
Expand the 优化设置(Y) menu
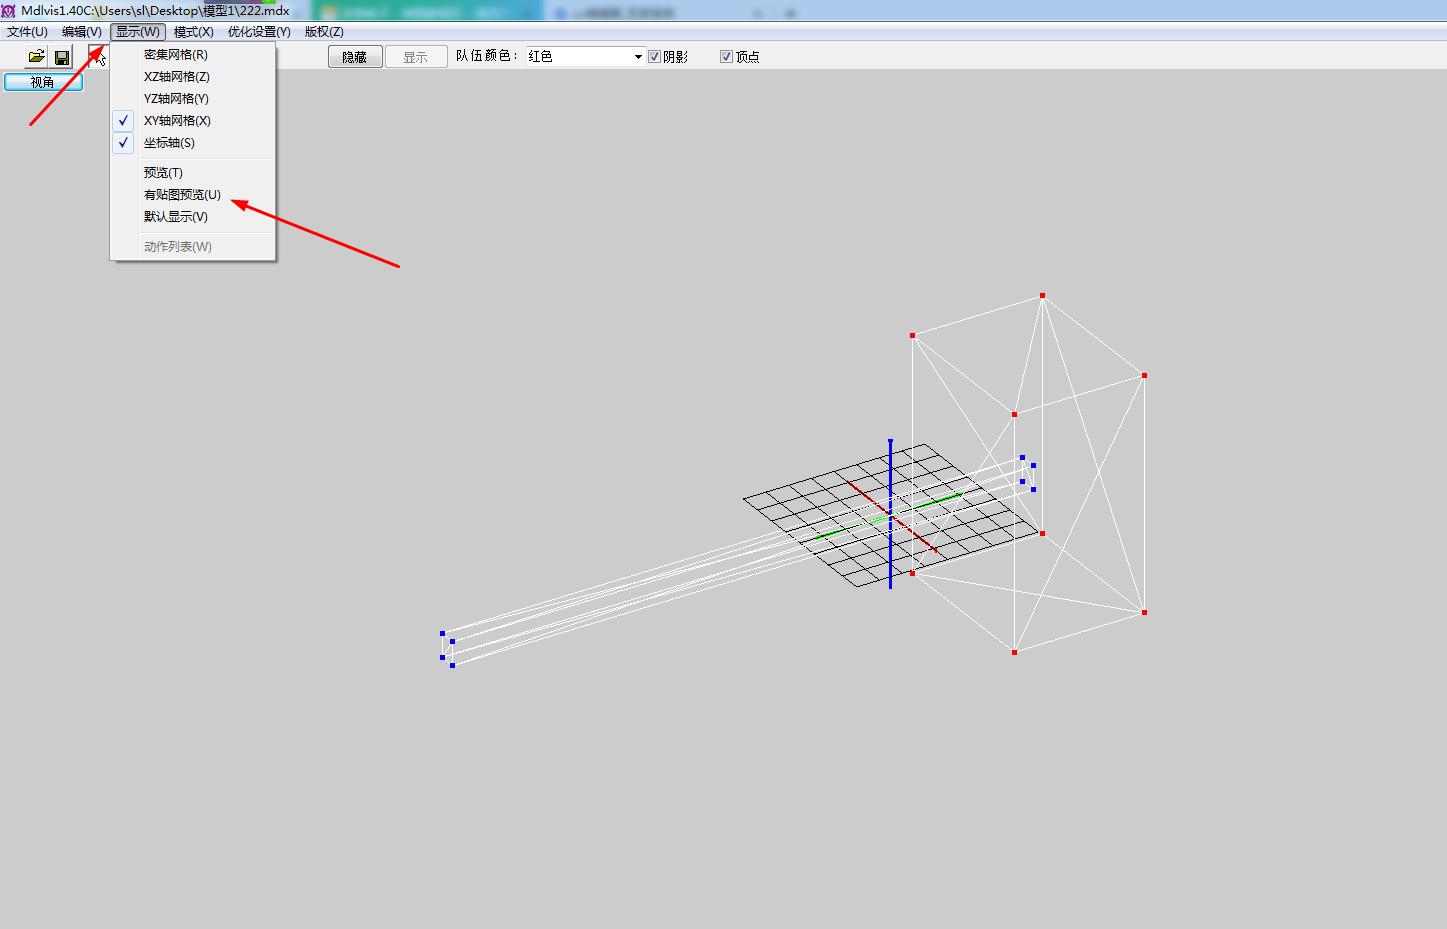(259, 32)
